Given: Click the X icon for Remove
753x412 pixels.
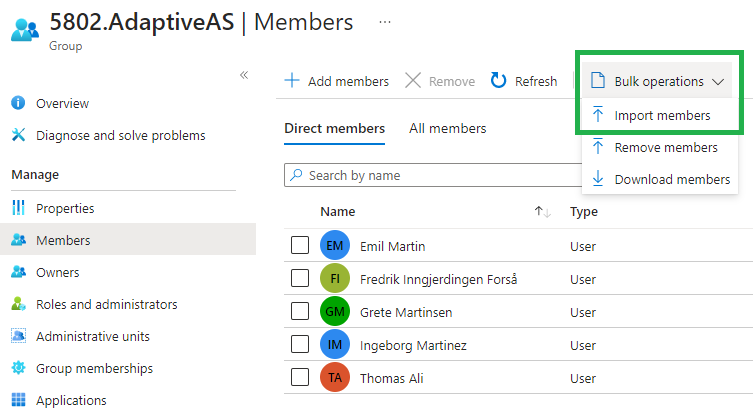Looking at the screenshot, I should 413,80.
